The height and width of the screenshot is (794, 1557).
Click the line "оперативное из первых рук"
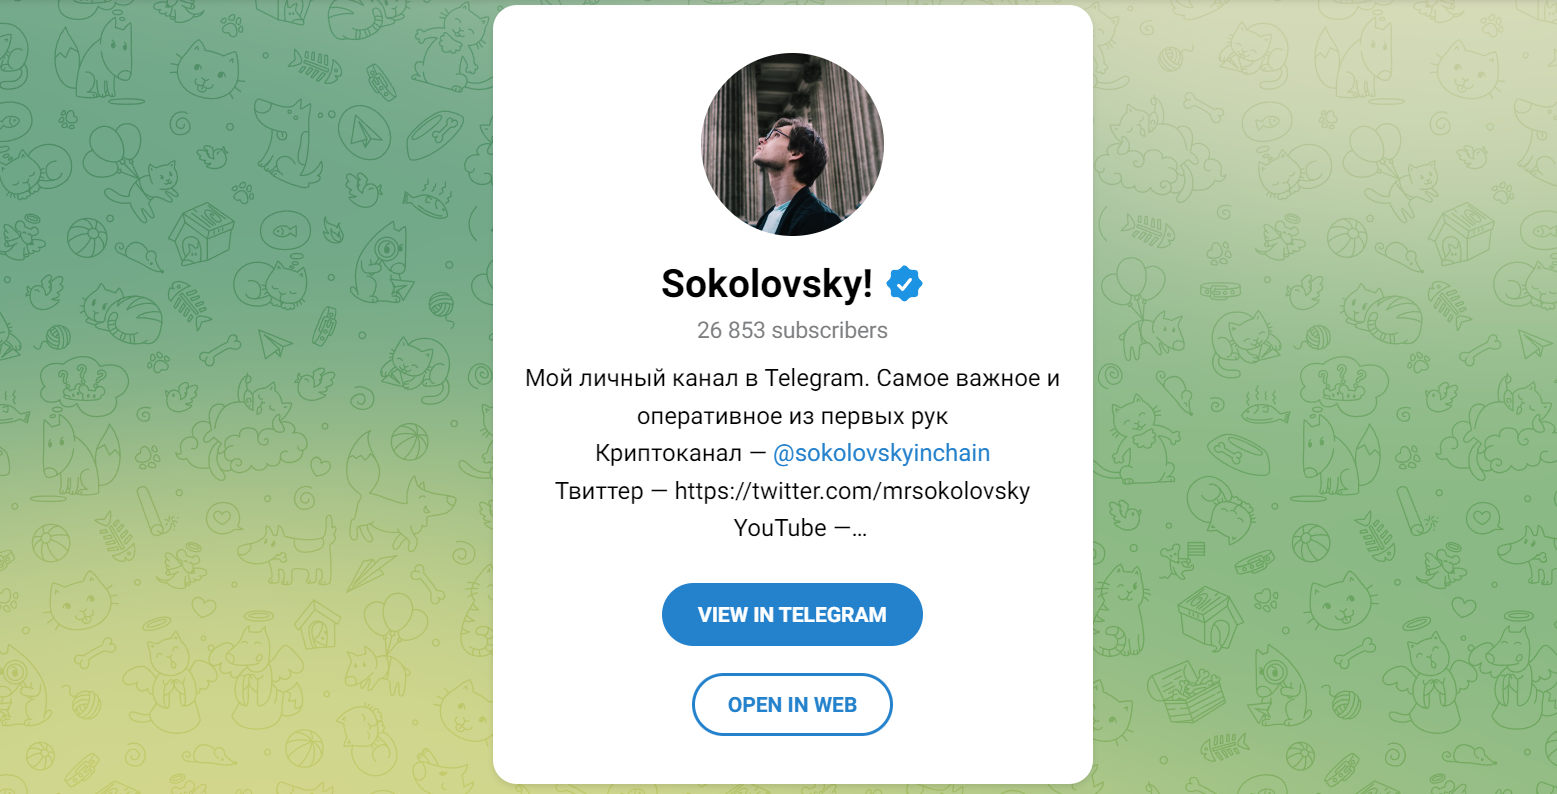tap(792, 416)
